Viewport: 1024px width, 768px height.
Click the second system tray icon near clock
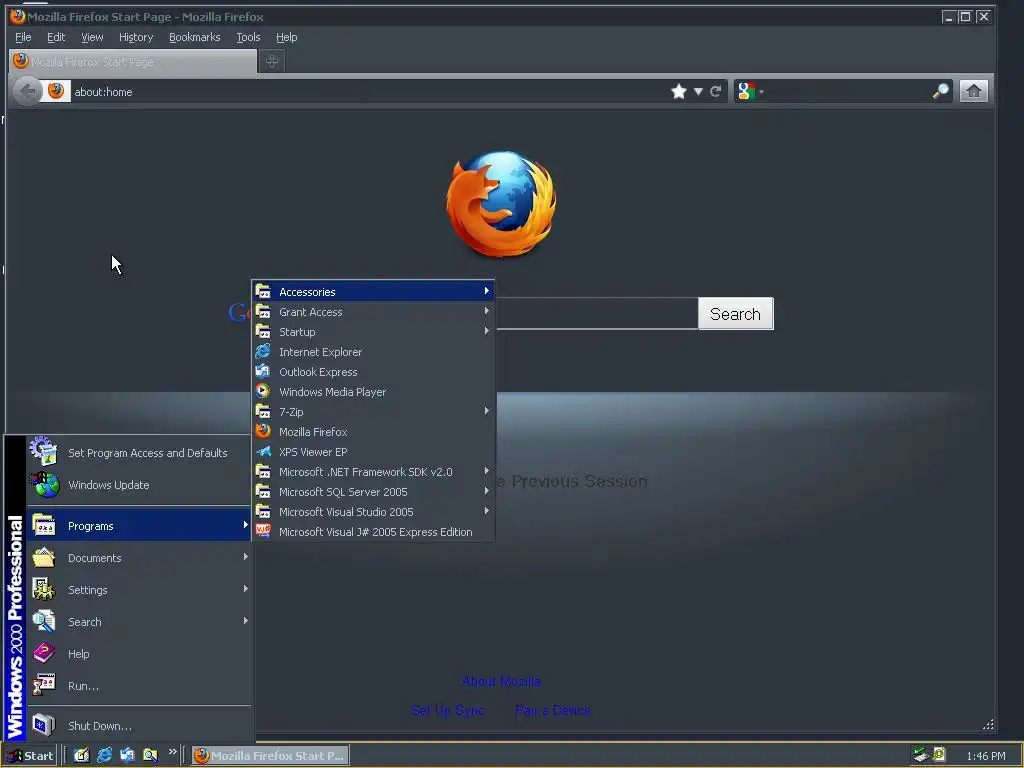coord(939,755)
